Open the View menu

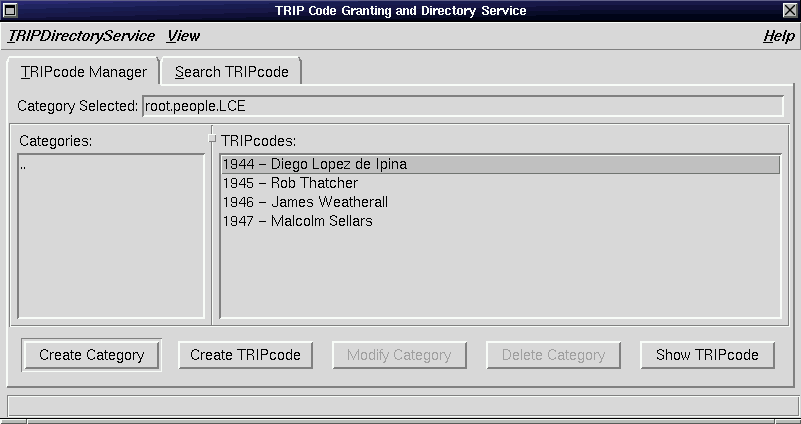[183, 36]
